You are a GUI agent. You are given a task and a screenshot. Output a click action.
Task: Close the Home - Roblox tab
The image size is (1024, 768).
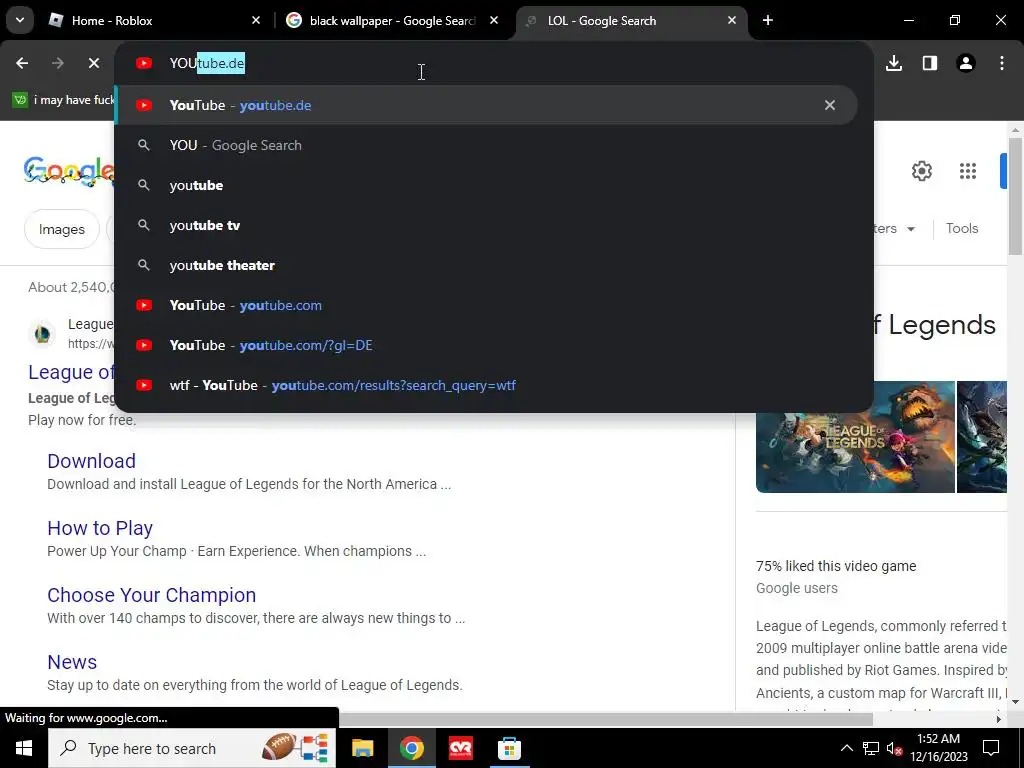click(256, 20)
